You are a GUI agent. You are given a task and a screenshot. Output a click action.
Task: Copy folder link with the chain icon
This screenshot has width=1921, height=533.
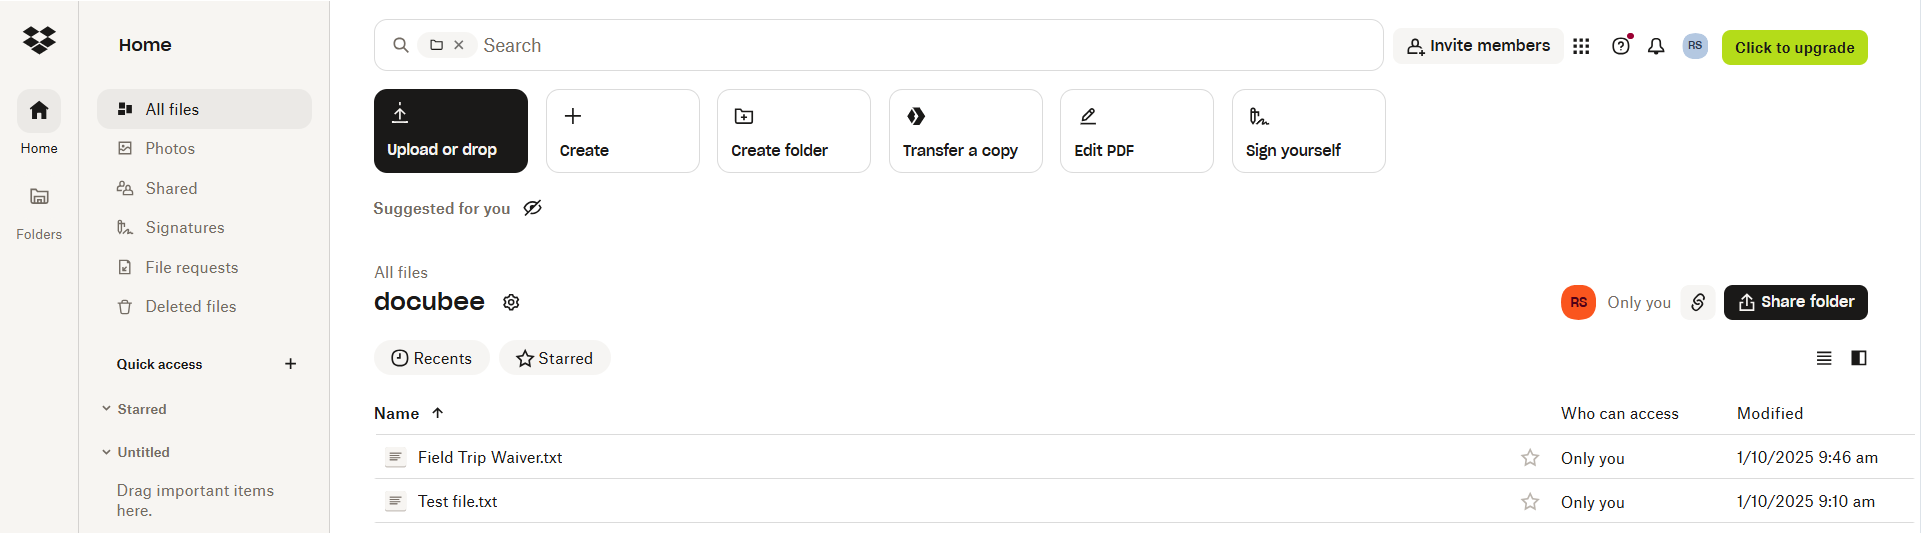tap(1698, 302)
